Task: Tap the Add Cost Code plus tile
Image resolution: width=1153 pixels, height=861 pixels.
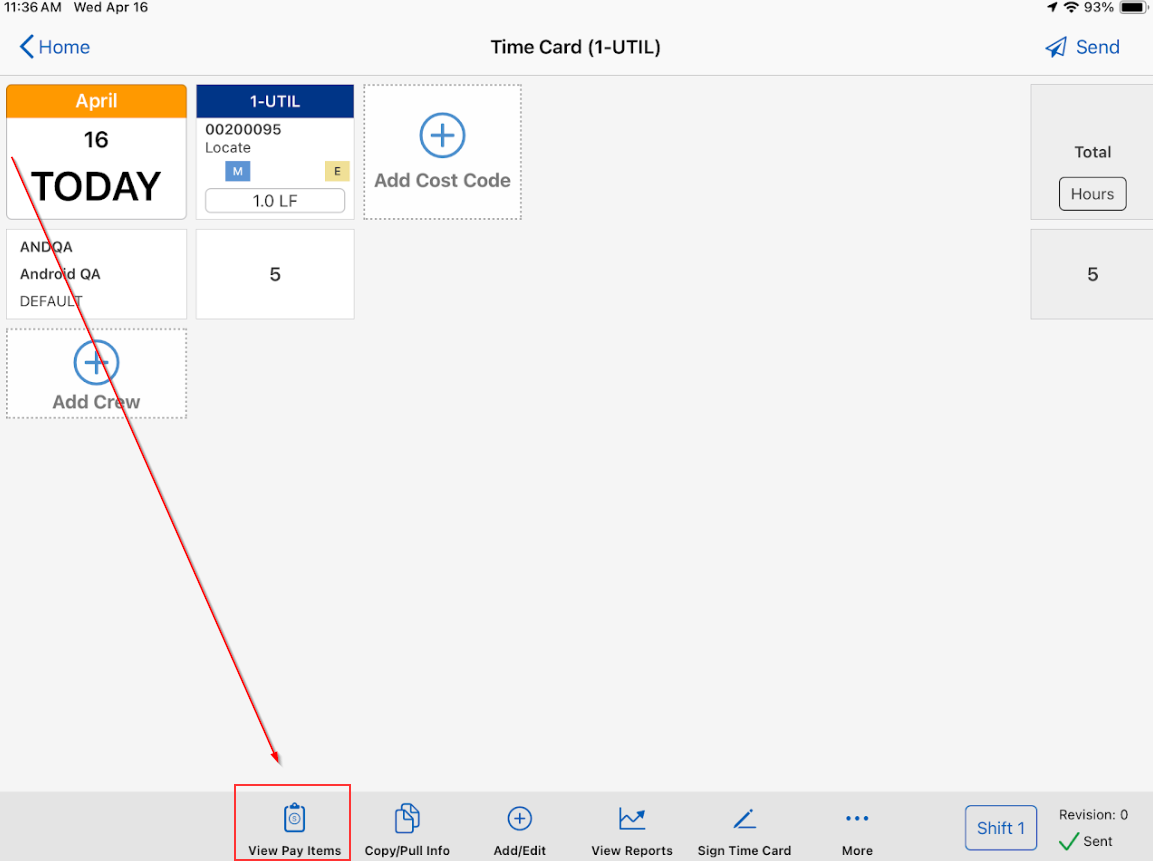Action: pyautogui.click(x=442, y=152)
